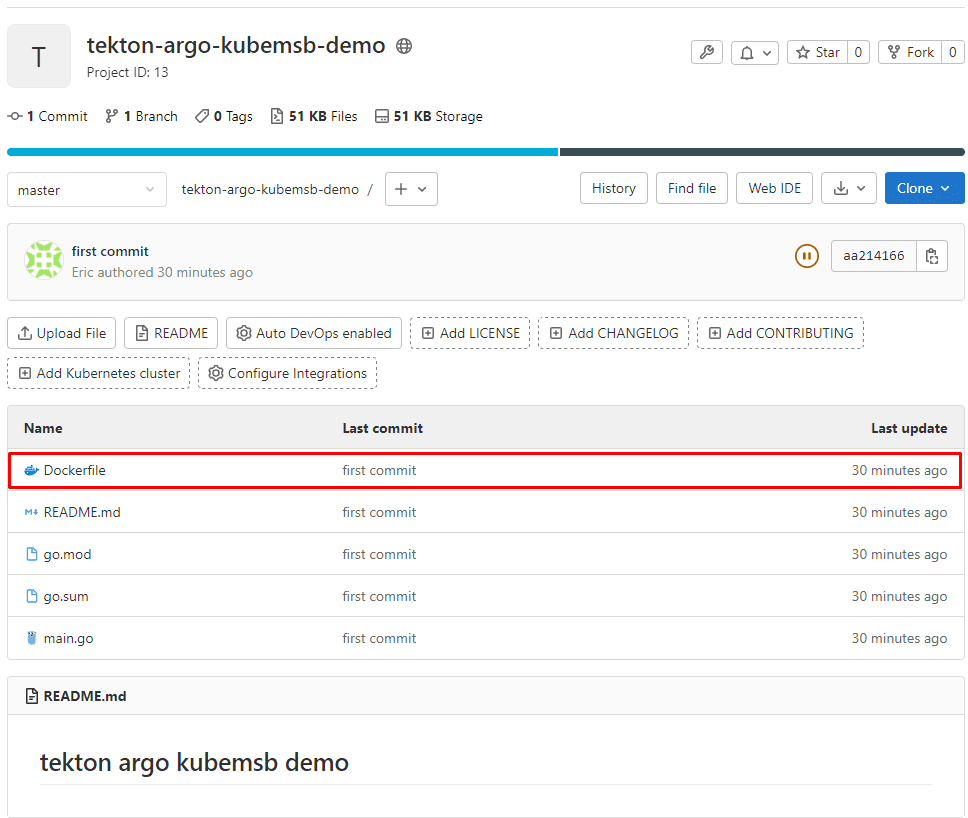Open the download source code dropdown
The height and width of the screenshot is (818, 968).
click(849, 188)
